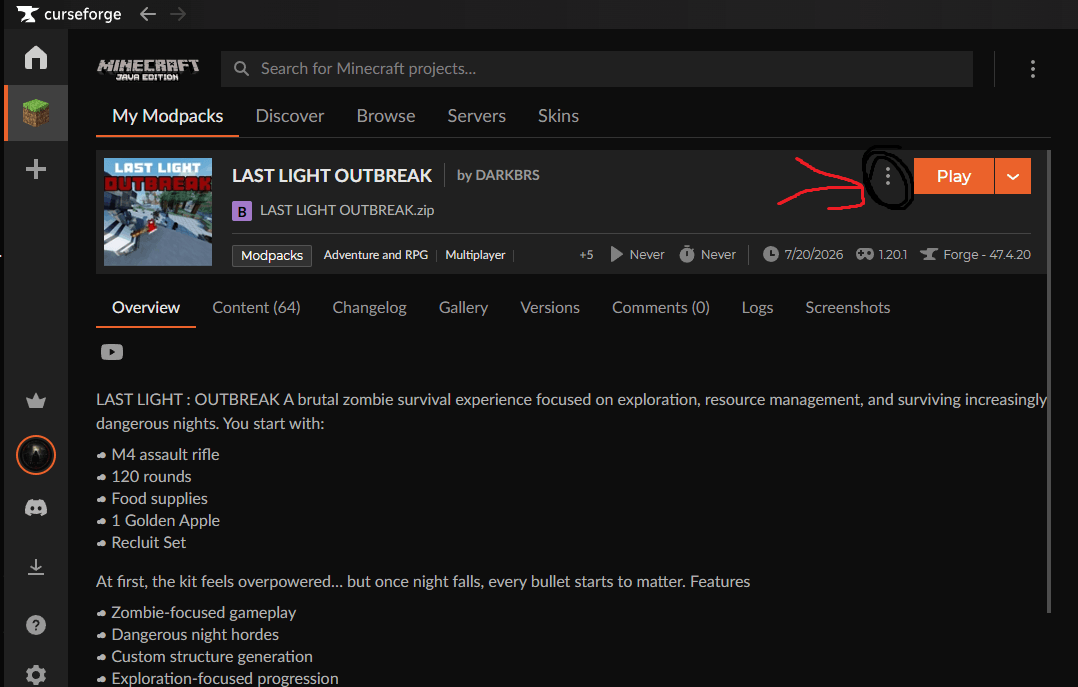Open the Content (64) tab
The image size is (1078, 687).
pyautogui.click(x=256, y=308)
